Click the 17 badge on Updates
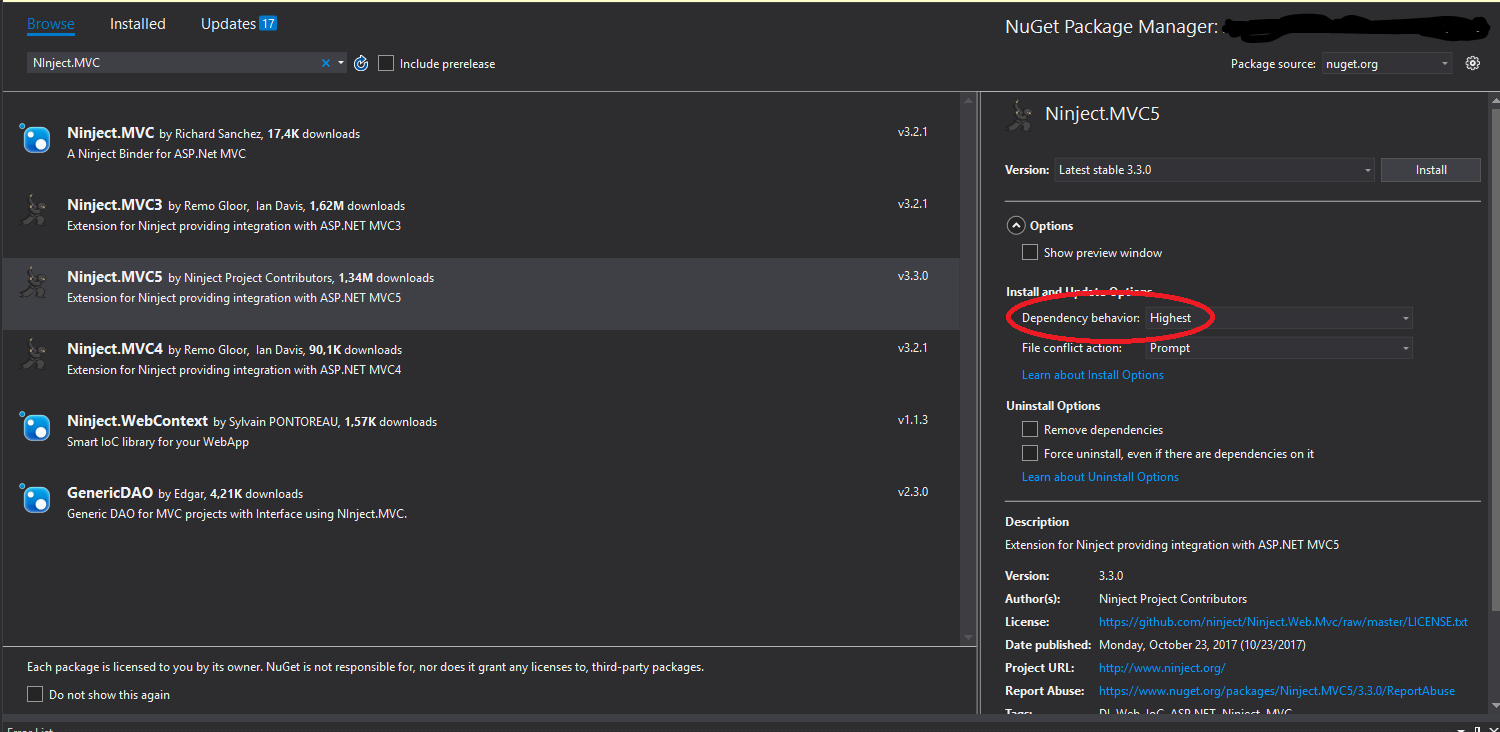The height and width of the screenshot is (732, 1500). pos(268,24)
